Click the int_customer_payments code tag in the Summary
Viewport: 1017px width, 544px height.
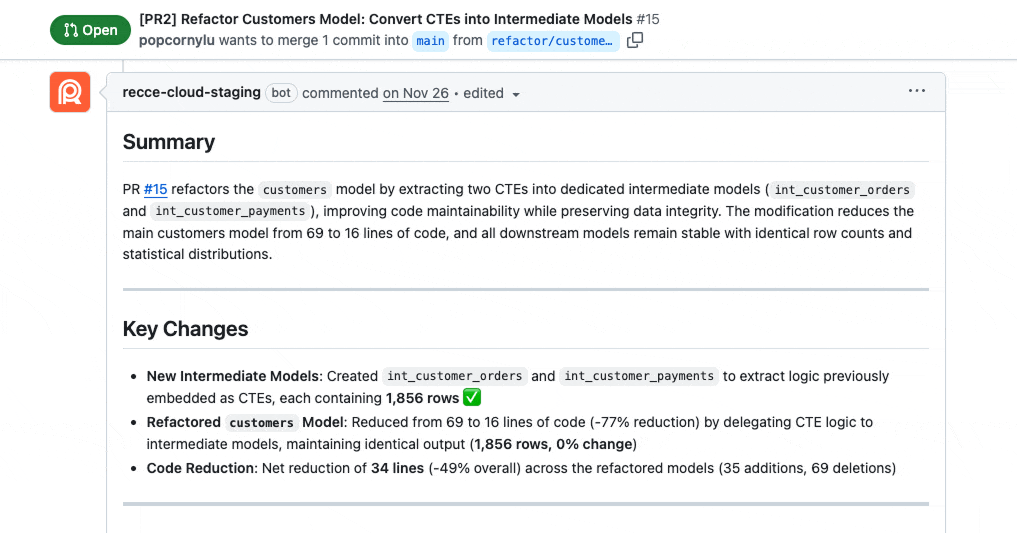point(229,211)
